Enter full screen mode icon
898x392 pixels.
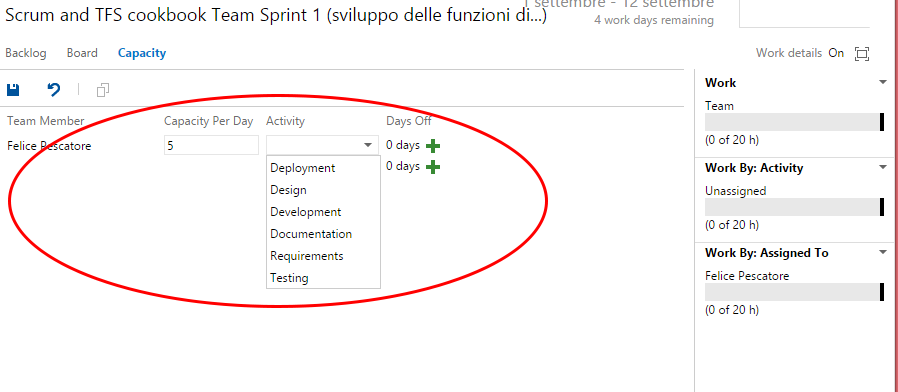[861, 53]
